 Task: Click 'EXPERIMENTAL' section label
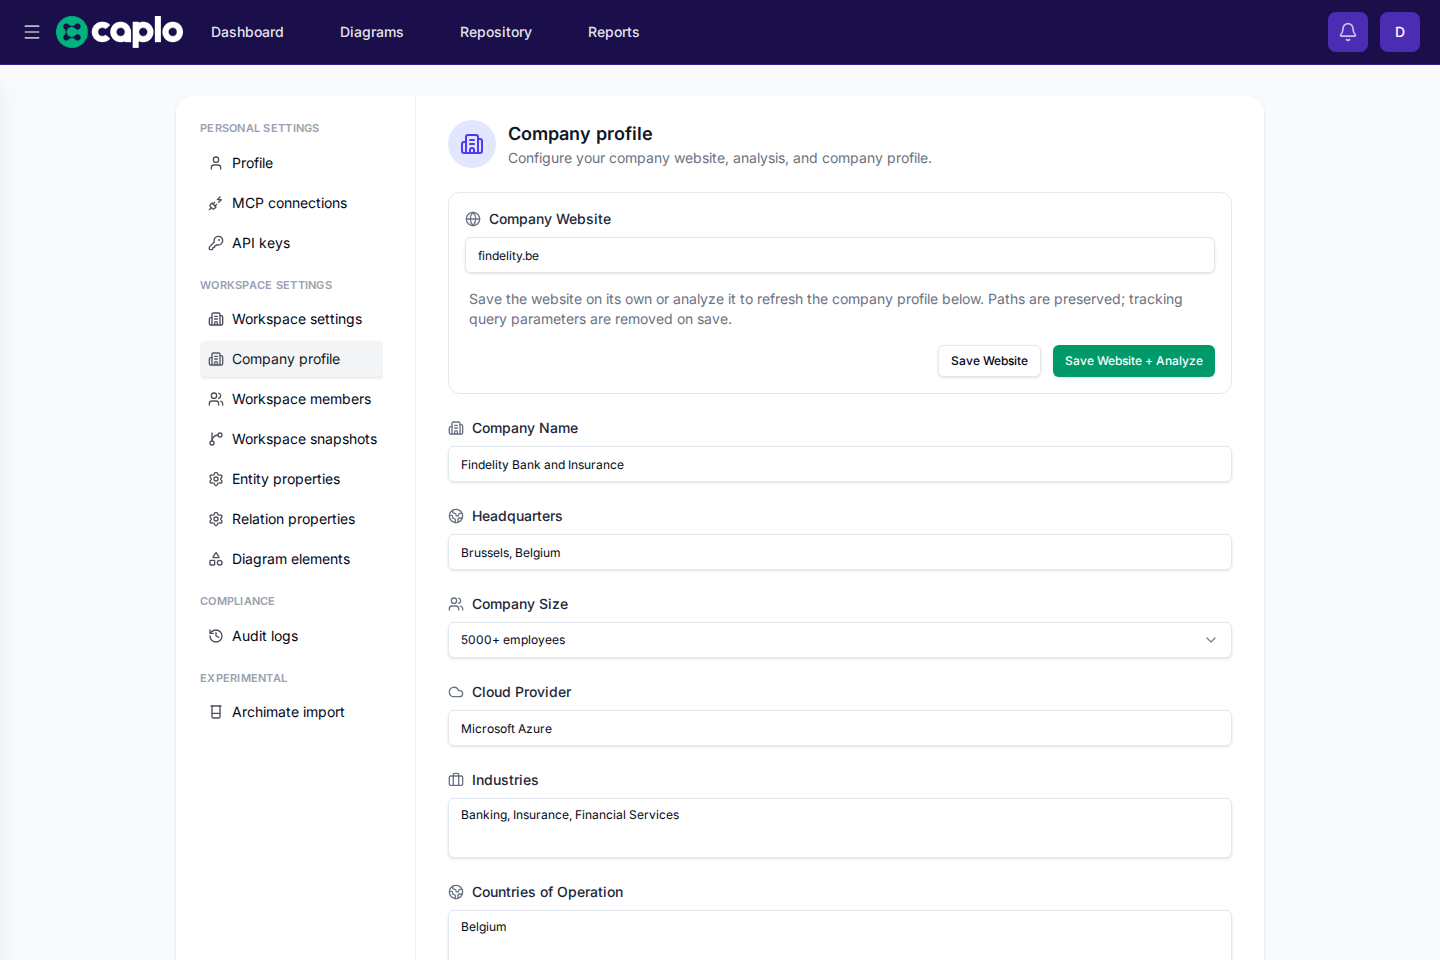[243, 678]
